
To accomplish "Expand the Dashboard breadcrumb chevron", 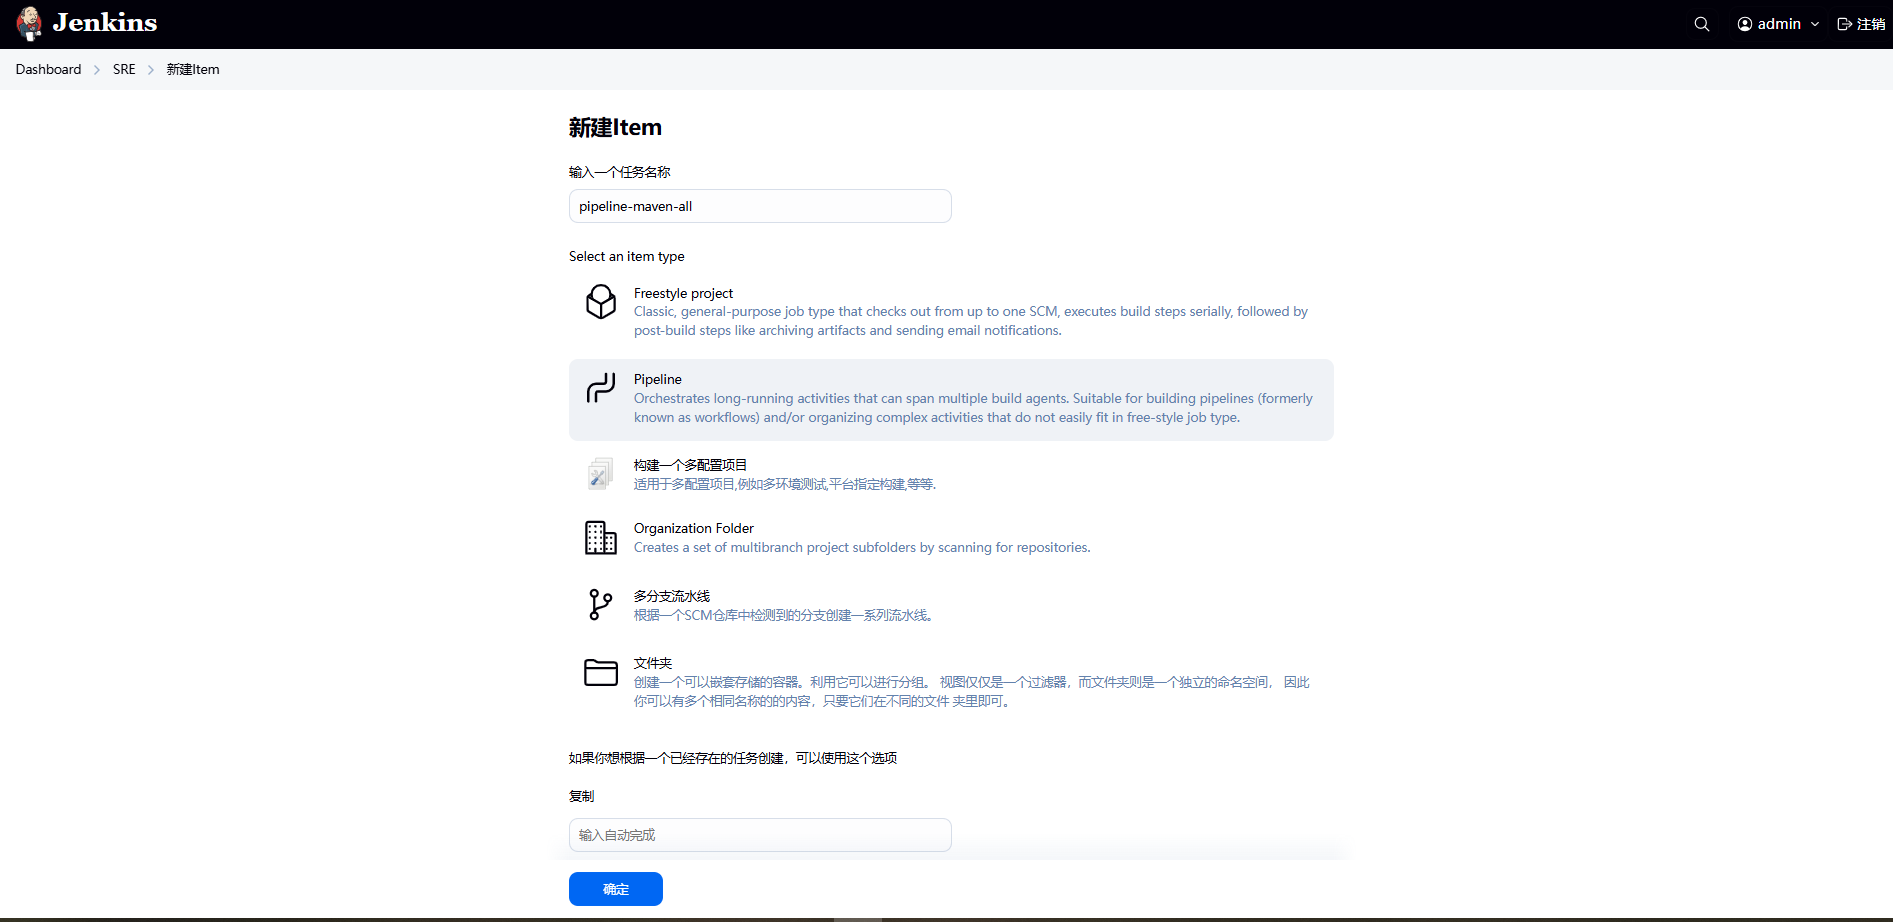I will [97, 70].
